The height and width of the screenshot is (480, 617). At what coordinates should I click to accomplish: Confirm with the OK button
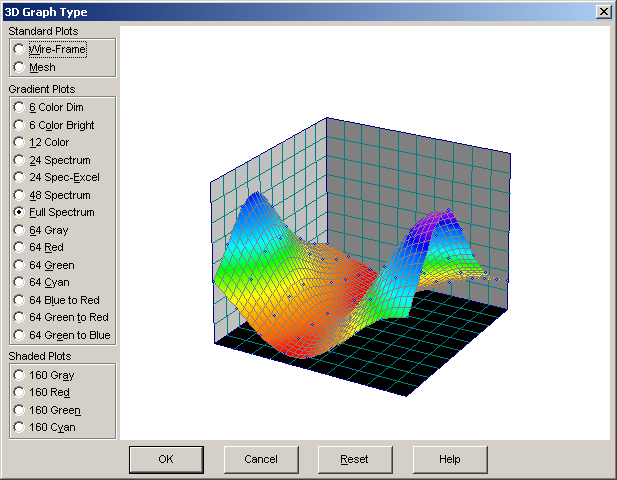[x=166, y=460]
